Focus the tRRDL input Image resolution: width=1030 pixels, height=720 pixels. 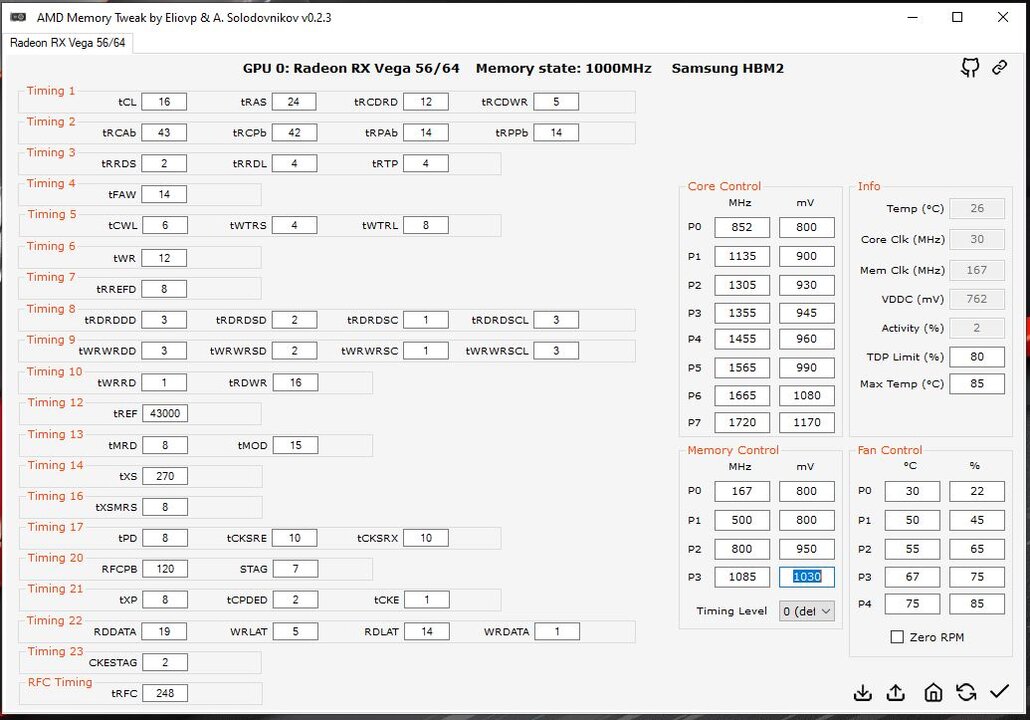pos(294,164)
